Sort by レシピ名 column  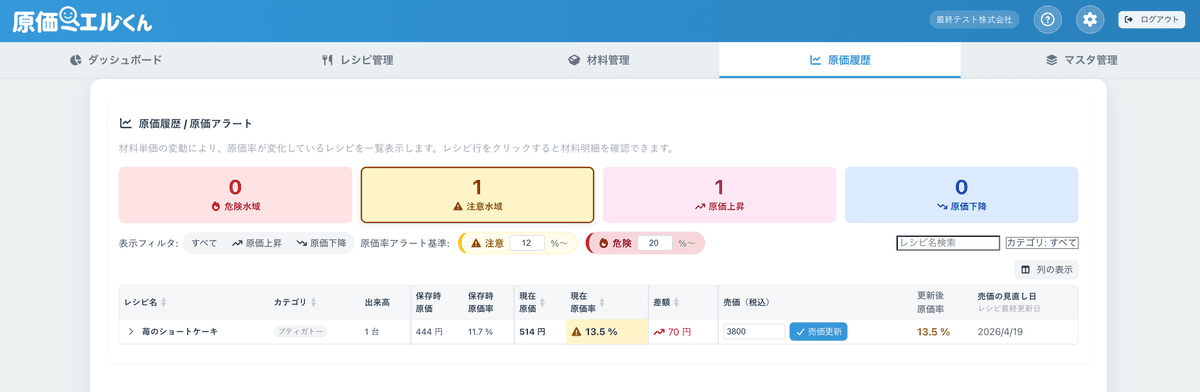tap(146, 302)
